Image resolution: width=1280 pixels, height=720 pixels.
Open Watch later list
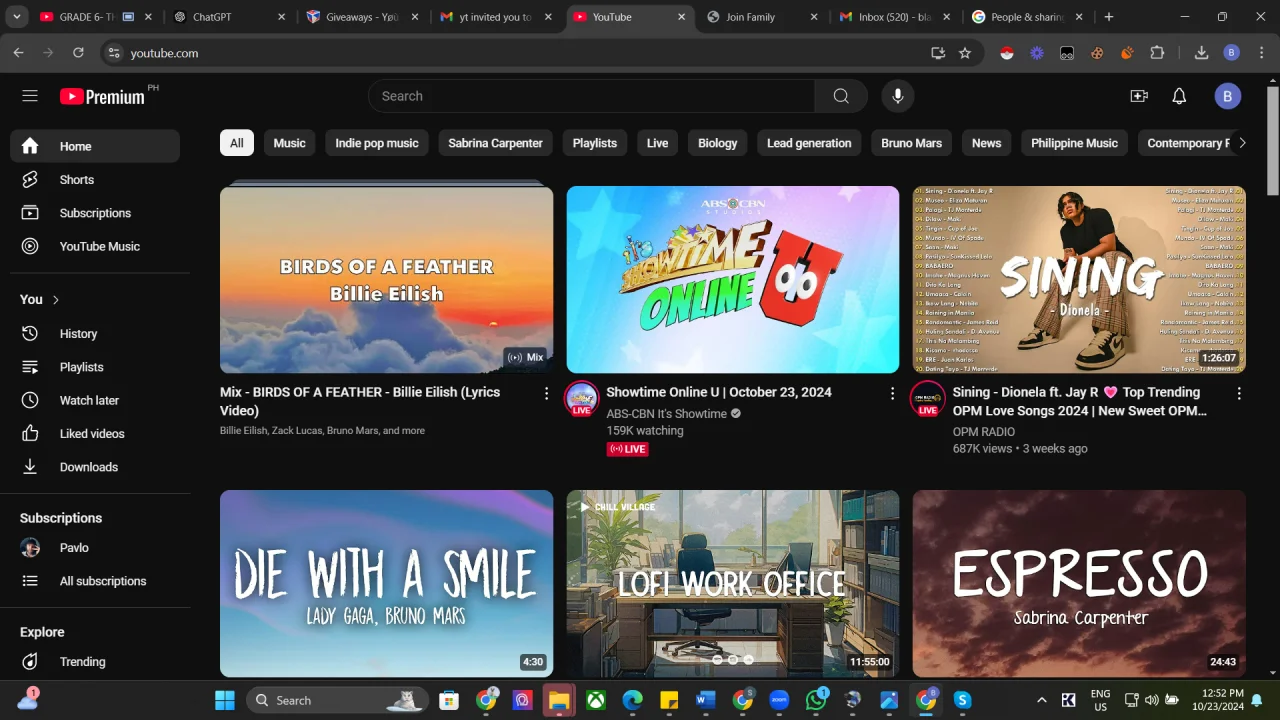click(95, 400)
